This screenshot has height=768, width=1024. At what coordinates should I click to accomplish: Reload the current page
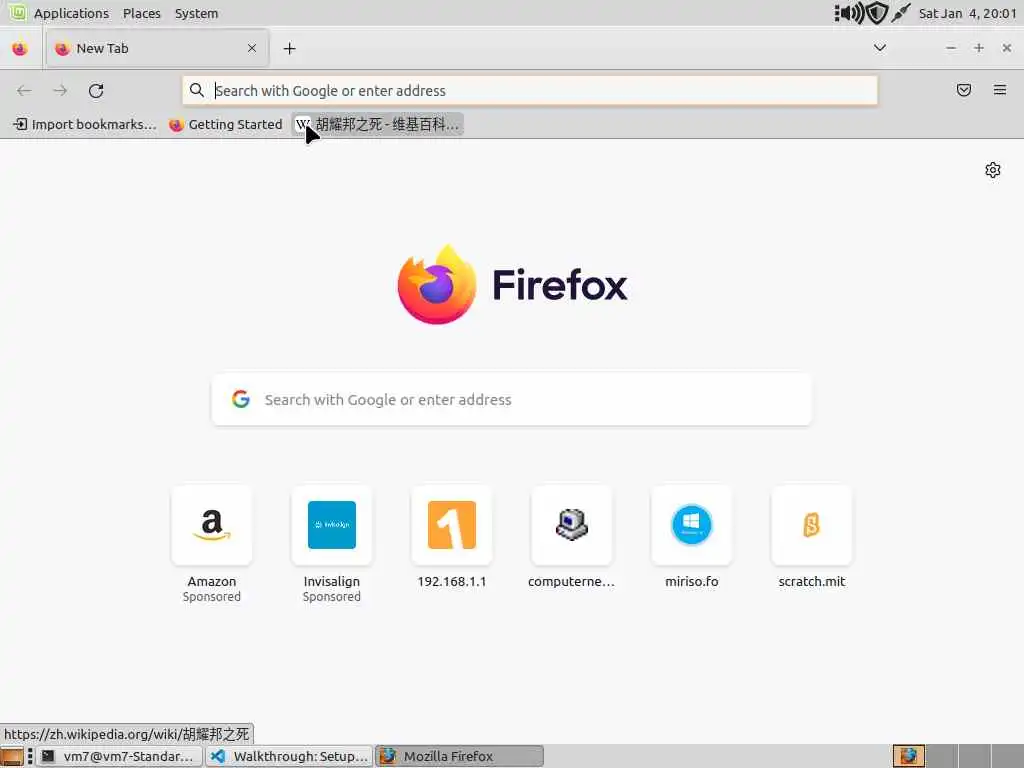(x=96, y=91)
